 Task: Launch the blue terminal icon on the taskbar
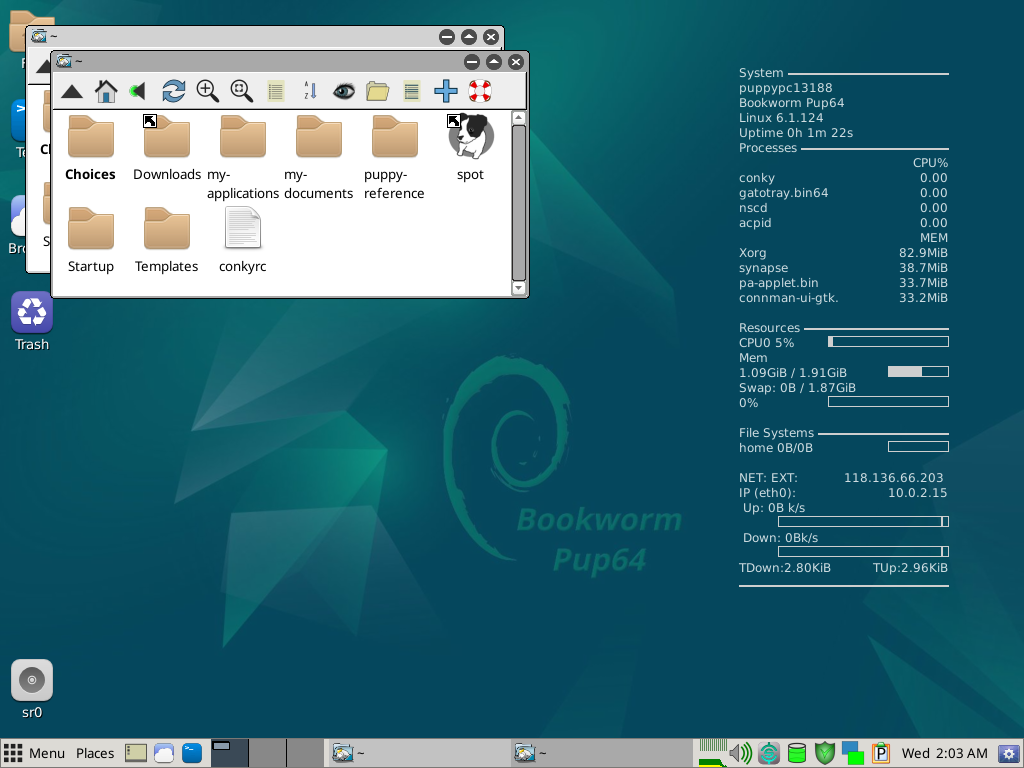(192, 753)
